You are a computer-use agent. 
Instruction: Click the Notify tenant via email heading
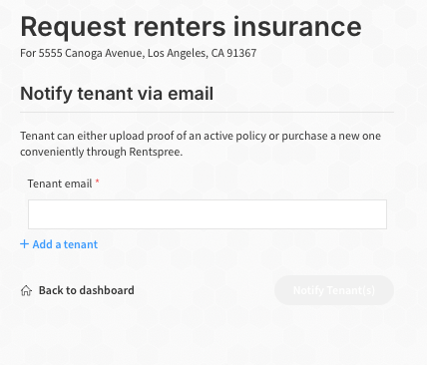117,93
